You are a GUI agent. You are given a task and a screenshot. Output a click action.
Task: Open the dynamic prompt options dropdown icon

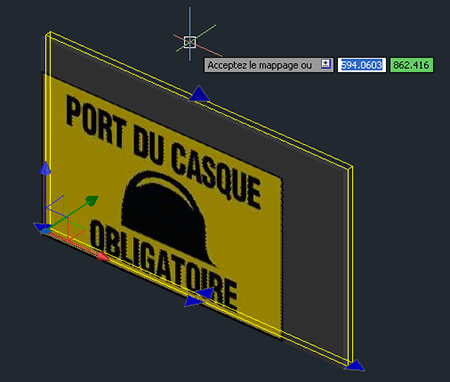(x=326, y=64)
